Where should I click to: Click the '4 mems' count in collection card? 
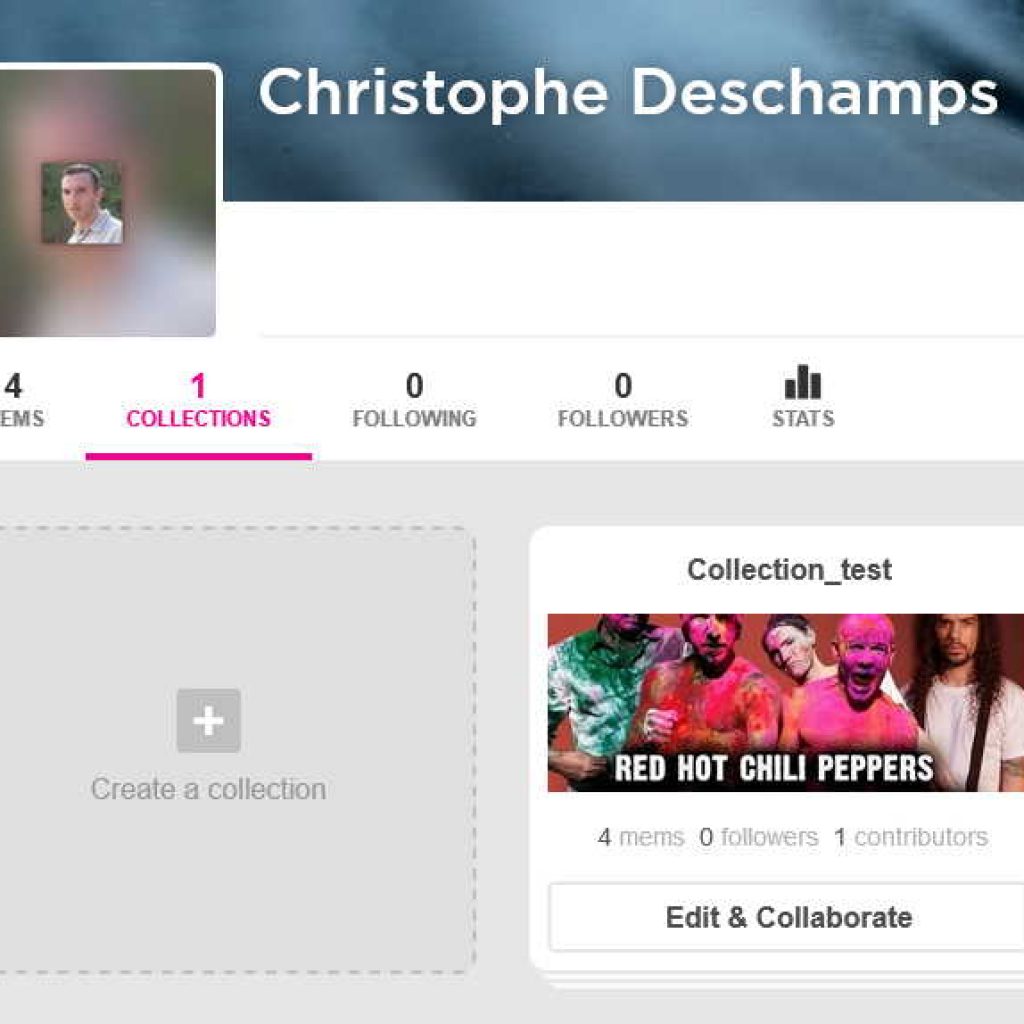tap(641, 837)
